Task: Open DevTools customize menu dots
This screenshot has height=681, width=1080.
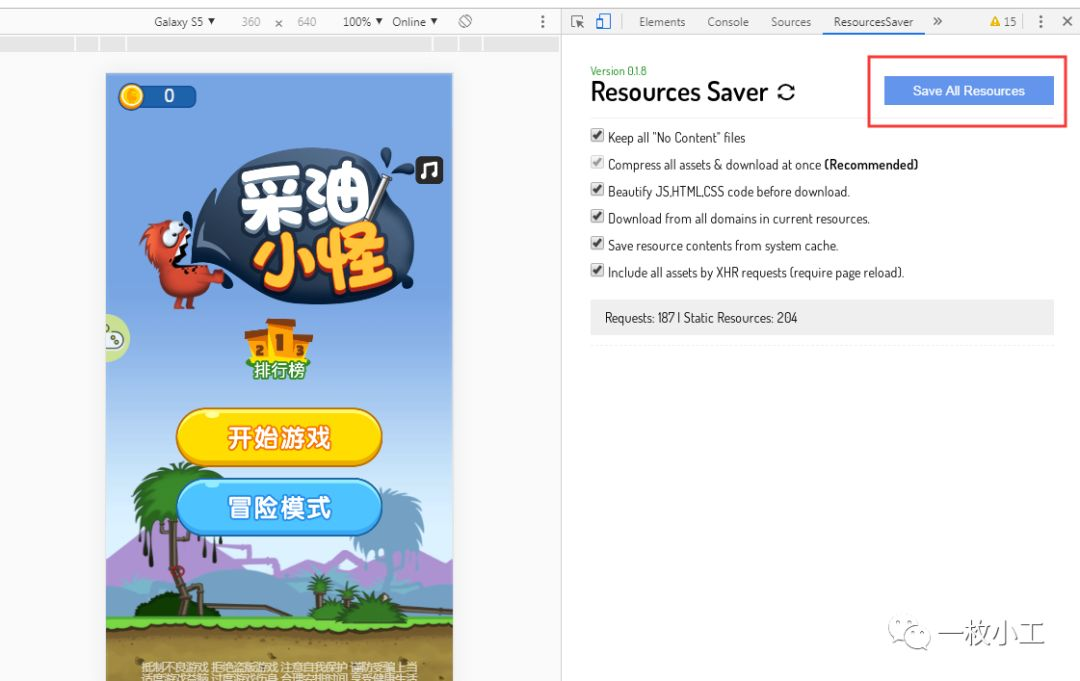Action: 1041,22
